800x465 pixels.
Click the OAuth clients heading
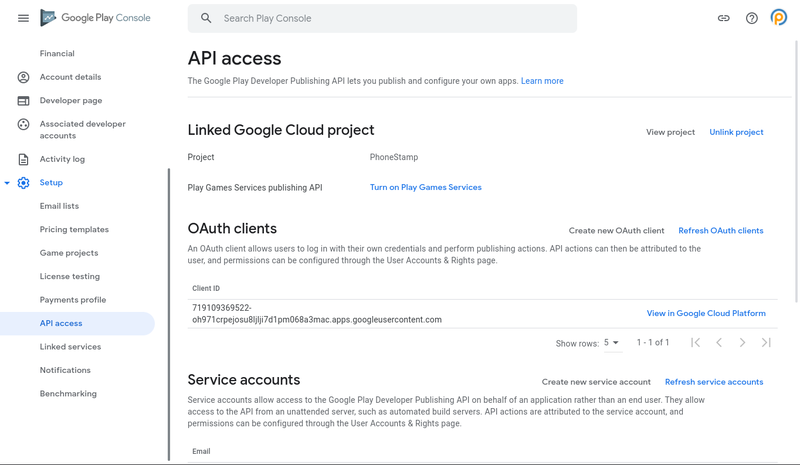pos(232,229)
